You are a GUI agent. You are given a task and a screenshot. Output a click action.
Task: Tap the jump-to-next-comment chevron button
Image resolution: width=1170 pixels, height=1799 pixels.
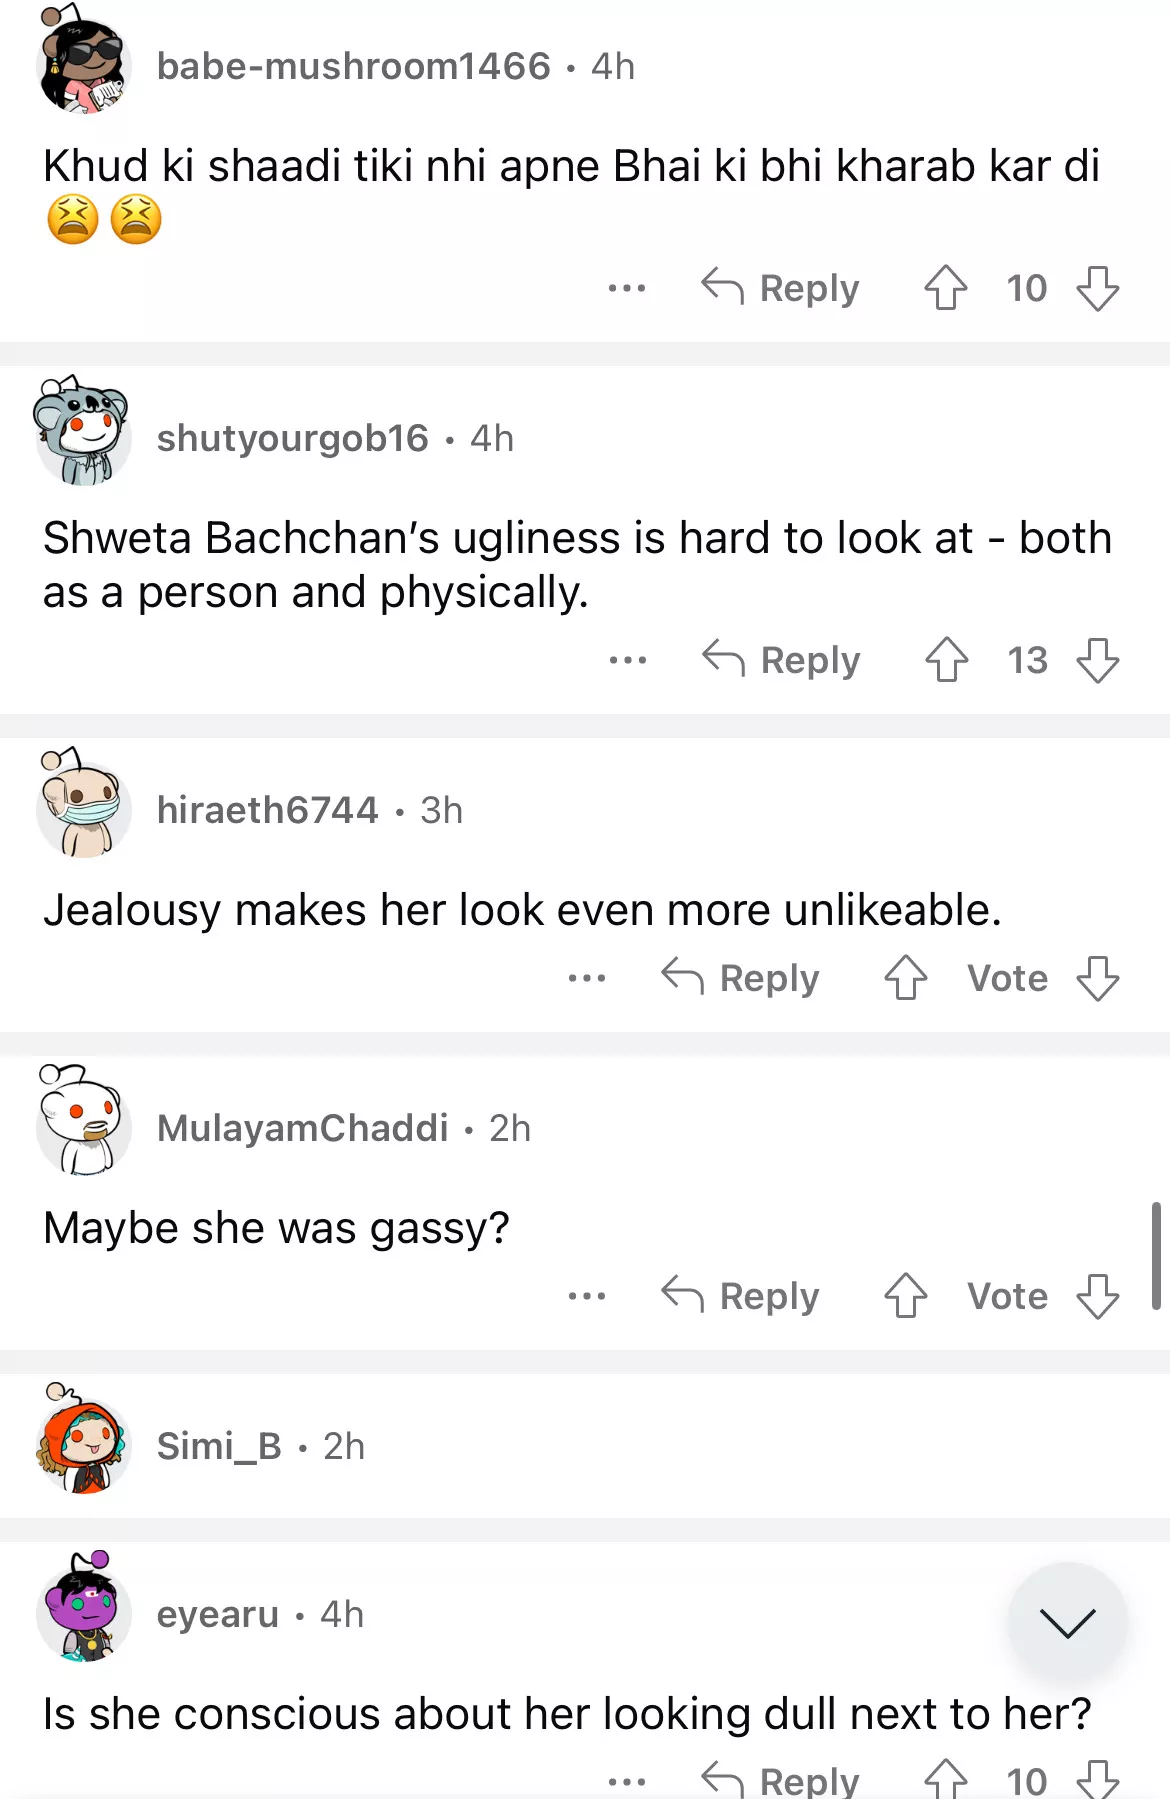pos(1067,1622)
